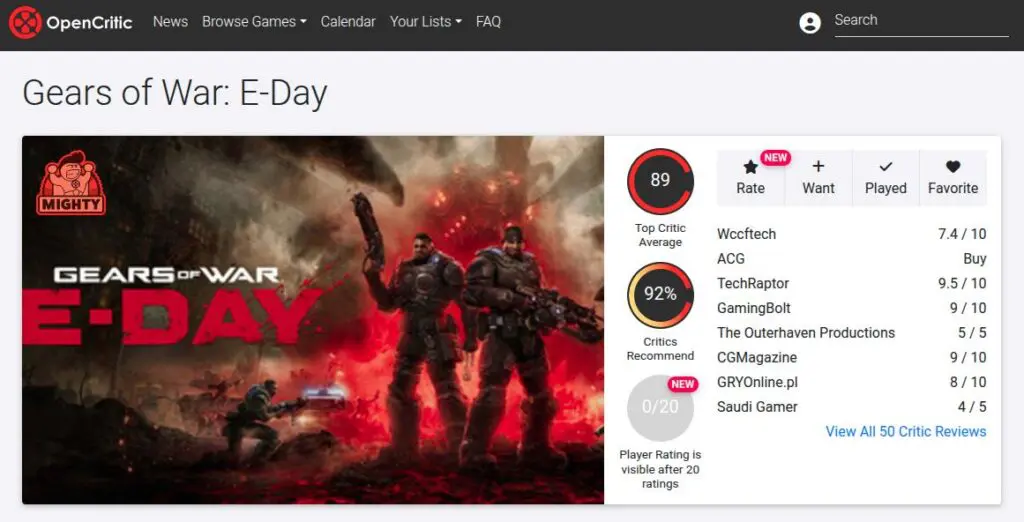Click the OpenCritic logo icon
Image resolution: width=1024 pixels, height=522 pixels.
pos(25,22)
